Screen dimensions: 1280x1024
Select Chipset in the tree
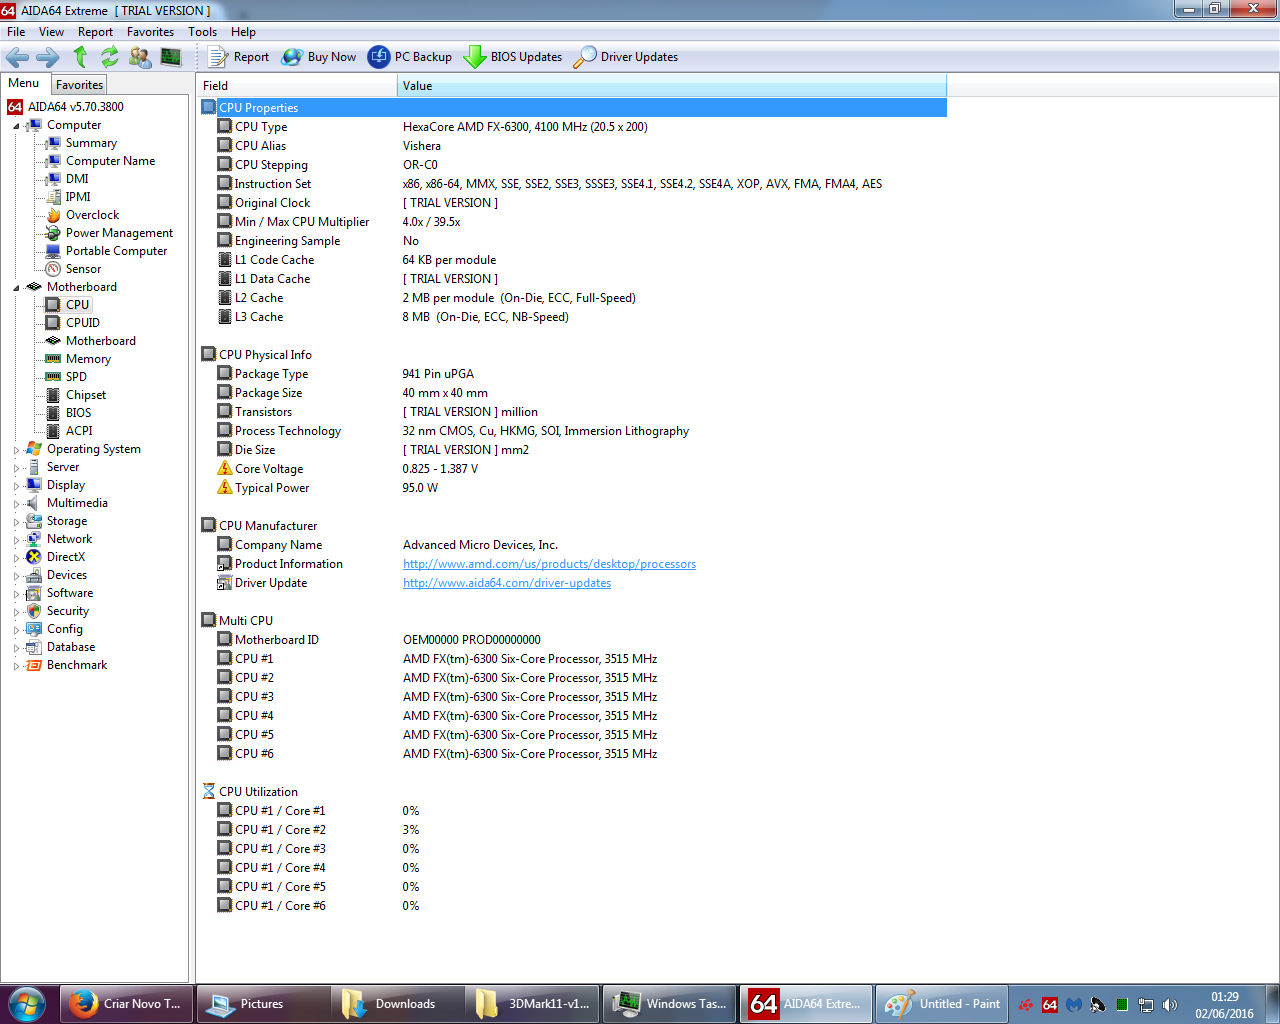pyautogui.click(x=86, y=395)
